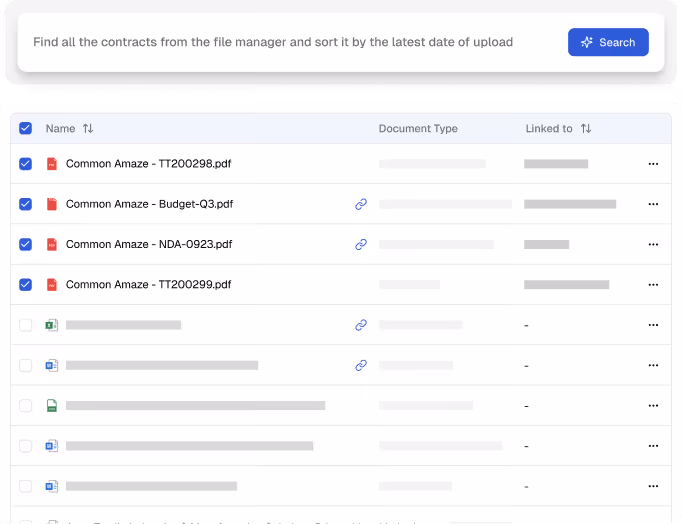Image resolution: width=682 pixels, height=524 pixels.
Task: Open file Common Amaze - NDA-0923.pdf
Action: (149, 244)
